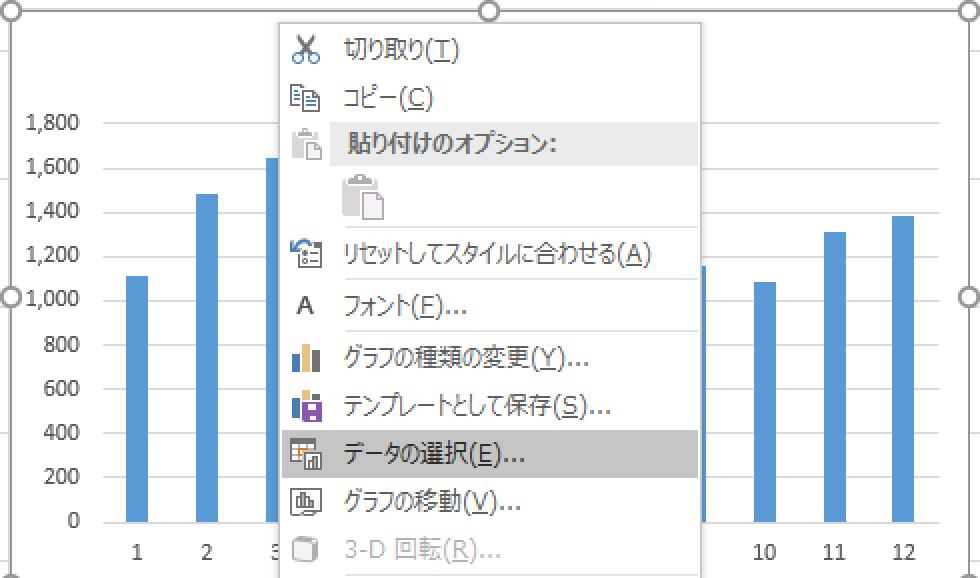Viewport: 980px width, 578px height.
Task: Click the 400 axis label
Action: click(x=61, y=432)
